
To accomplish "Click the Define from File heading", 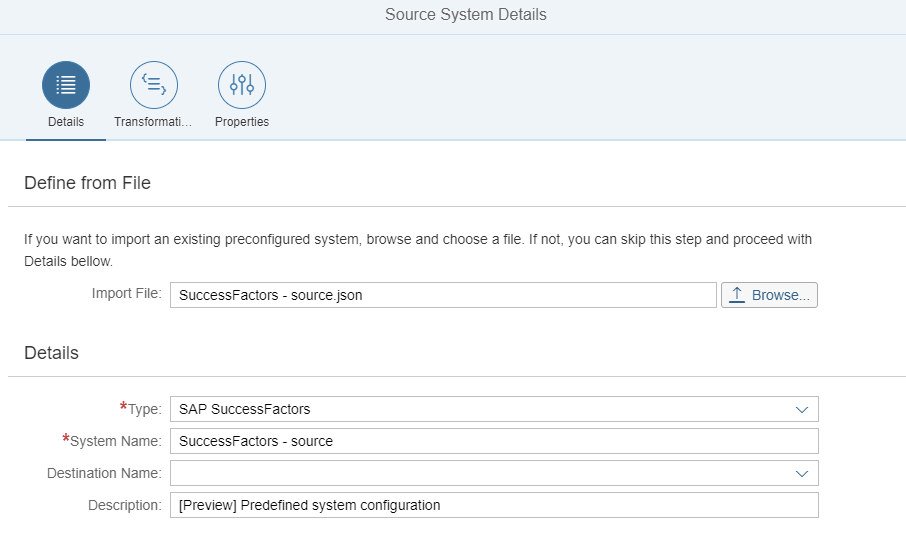I will 87,183.
